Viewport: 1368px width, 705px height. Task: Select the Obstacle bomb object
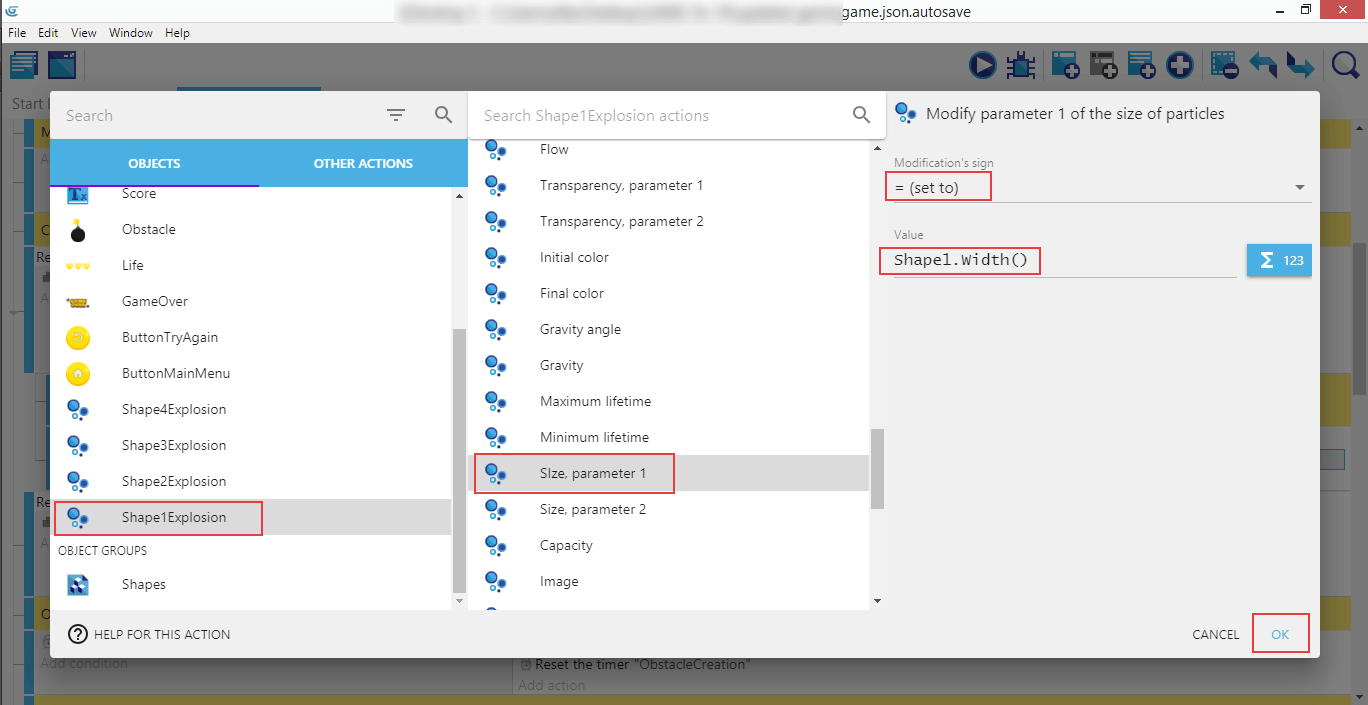coord(149,230)
